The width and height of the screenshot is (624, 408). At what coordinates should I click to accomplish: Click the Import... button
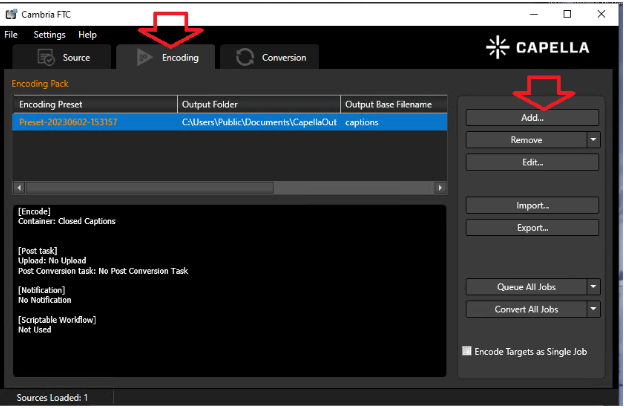tap(532, 205)
